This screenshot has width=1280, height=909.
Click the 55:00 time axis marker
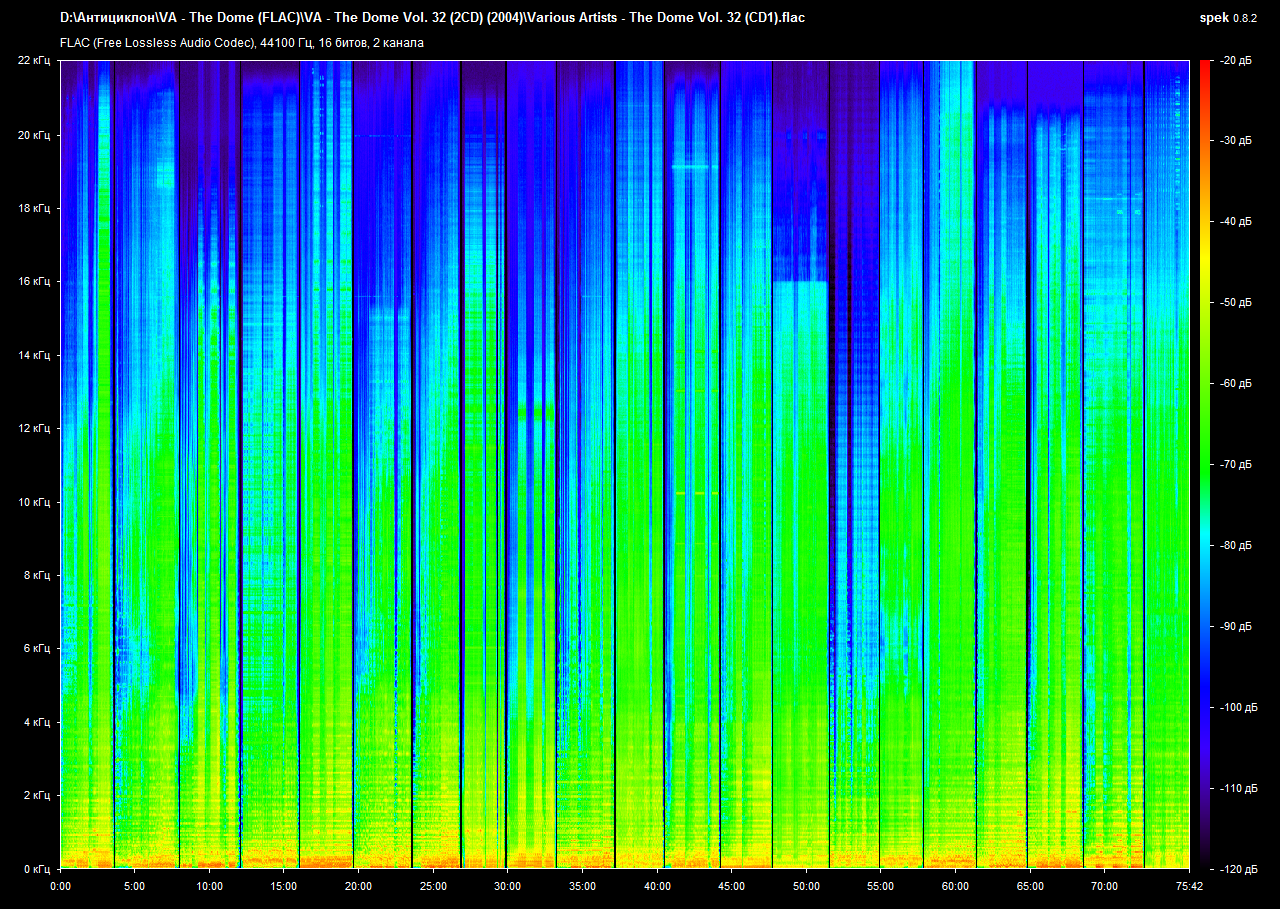click(880, 886)
